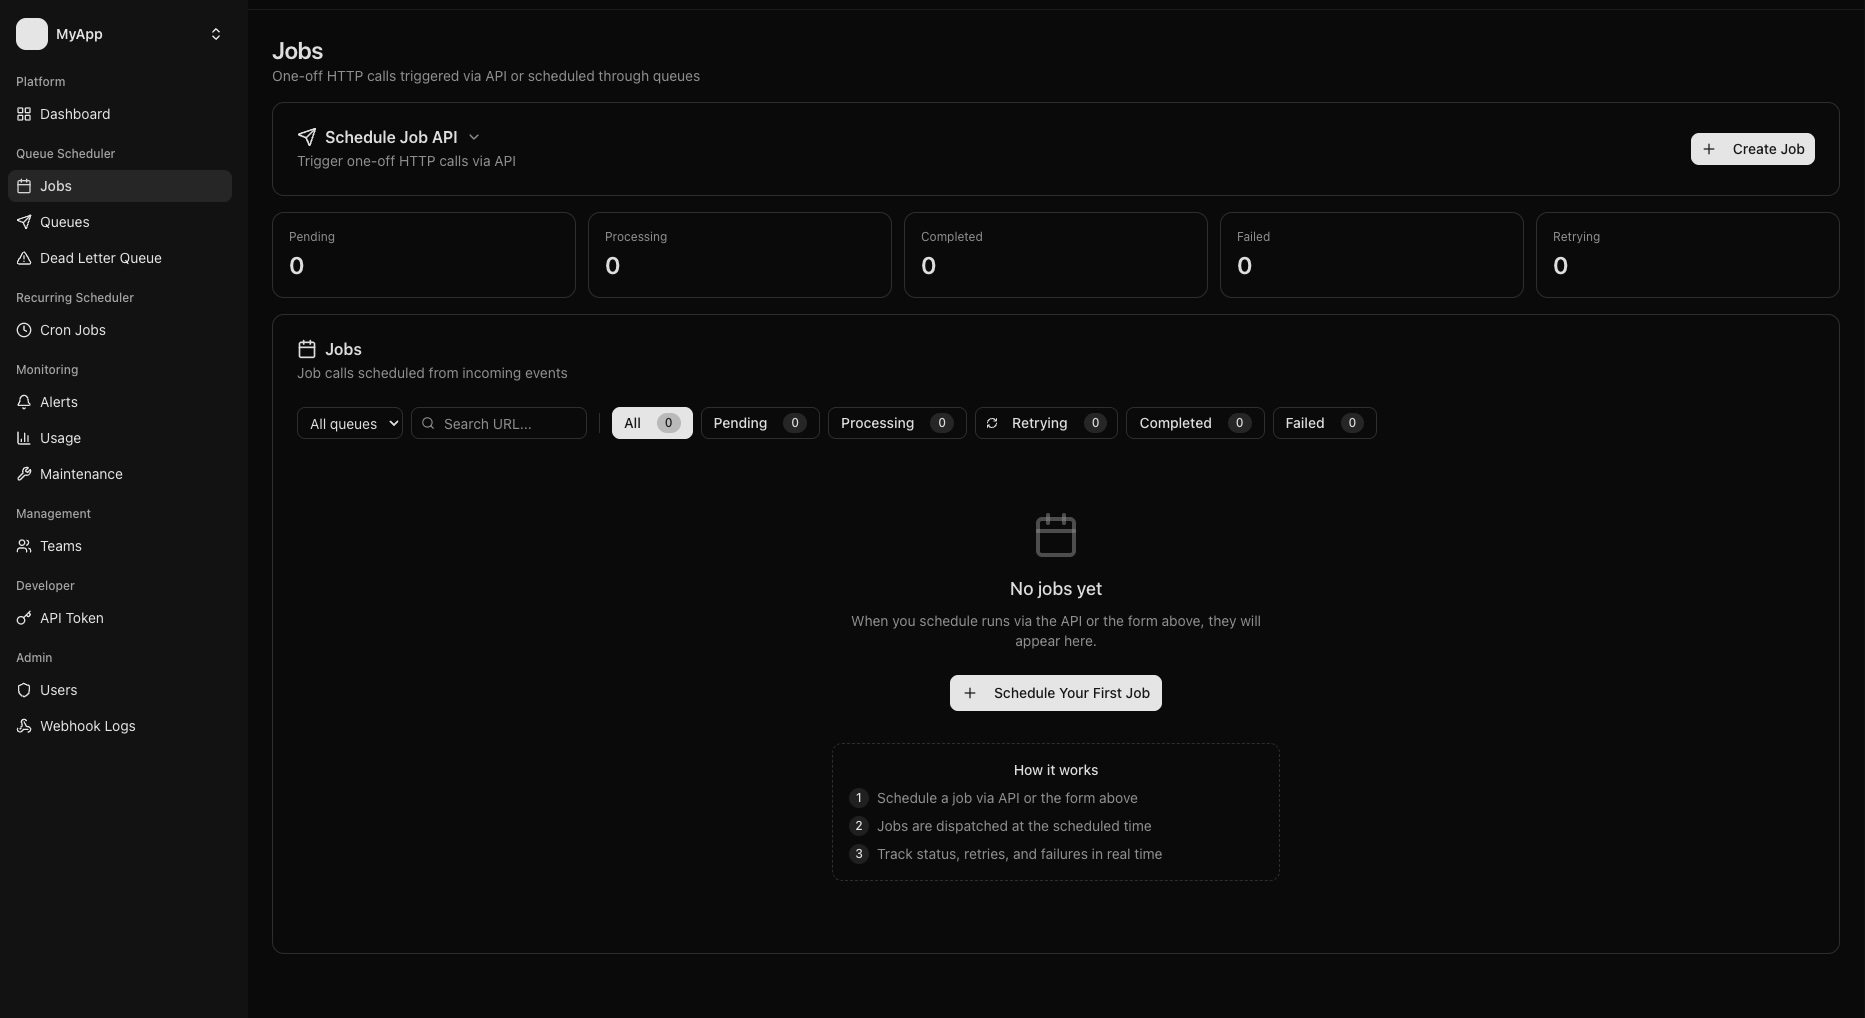
Task: Open Cron Jobs under Recurring Scheduler
Action: (72, 330)
